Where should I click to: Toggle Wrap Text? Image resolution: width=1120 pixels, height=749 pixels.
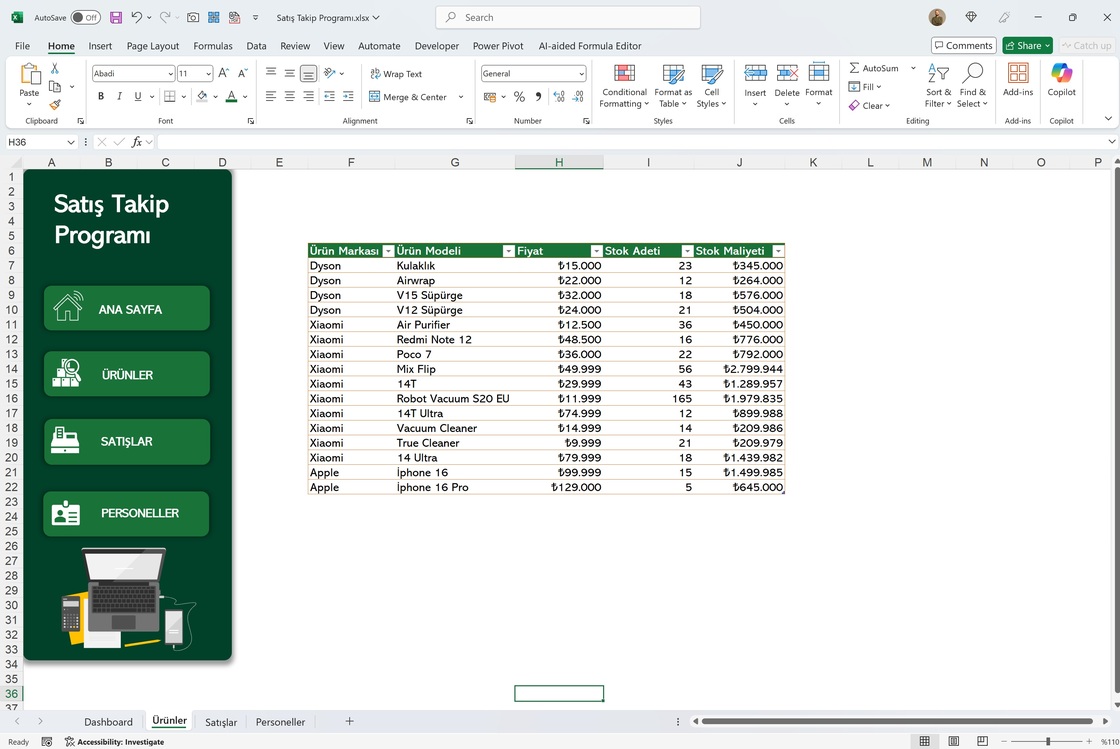tap(396, 74)
